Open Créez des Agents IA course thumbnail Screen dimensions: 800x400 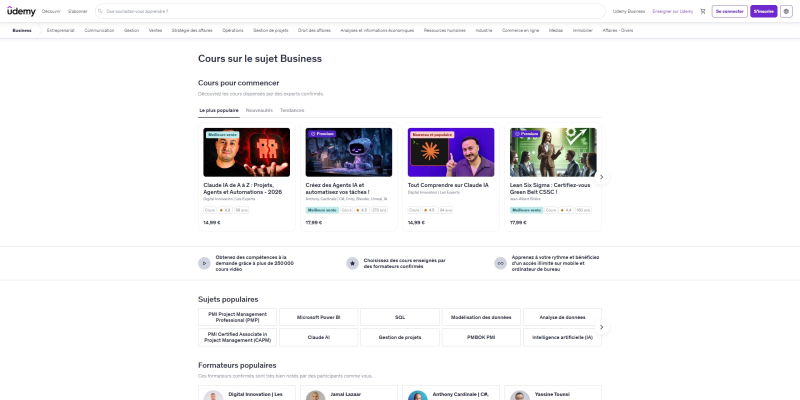tap(348, 152)
